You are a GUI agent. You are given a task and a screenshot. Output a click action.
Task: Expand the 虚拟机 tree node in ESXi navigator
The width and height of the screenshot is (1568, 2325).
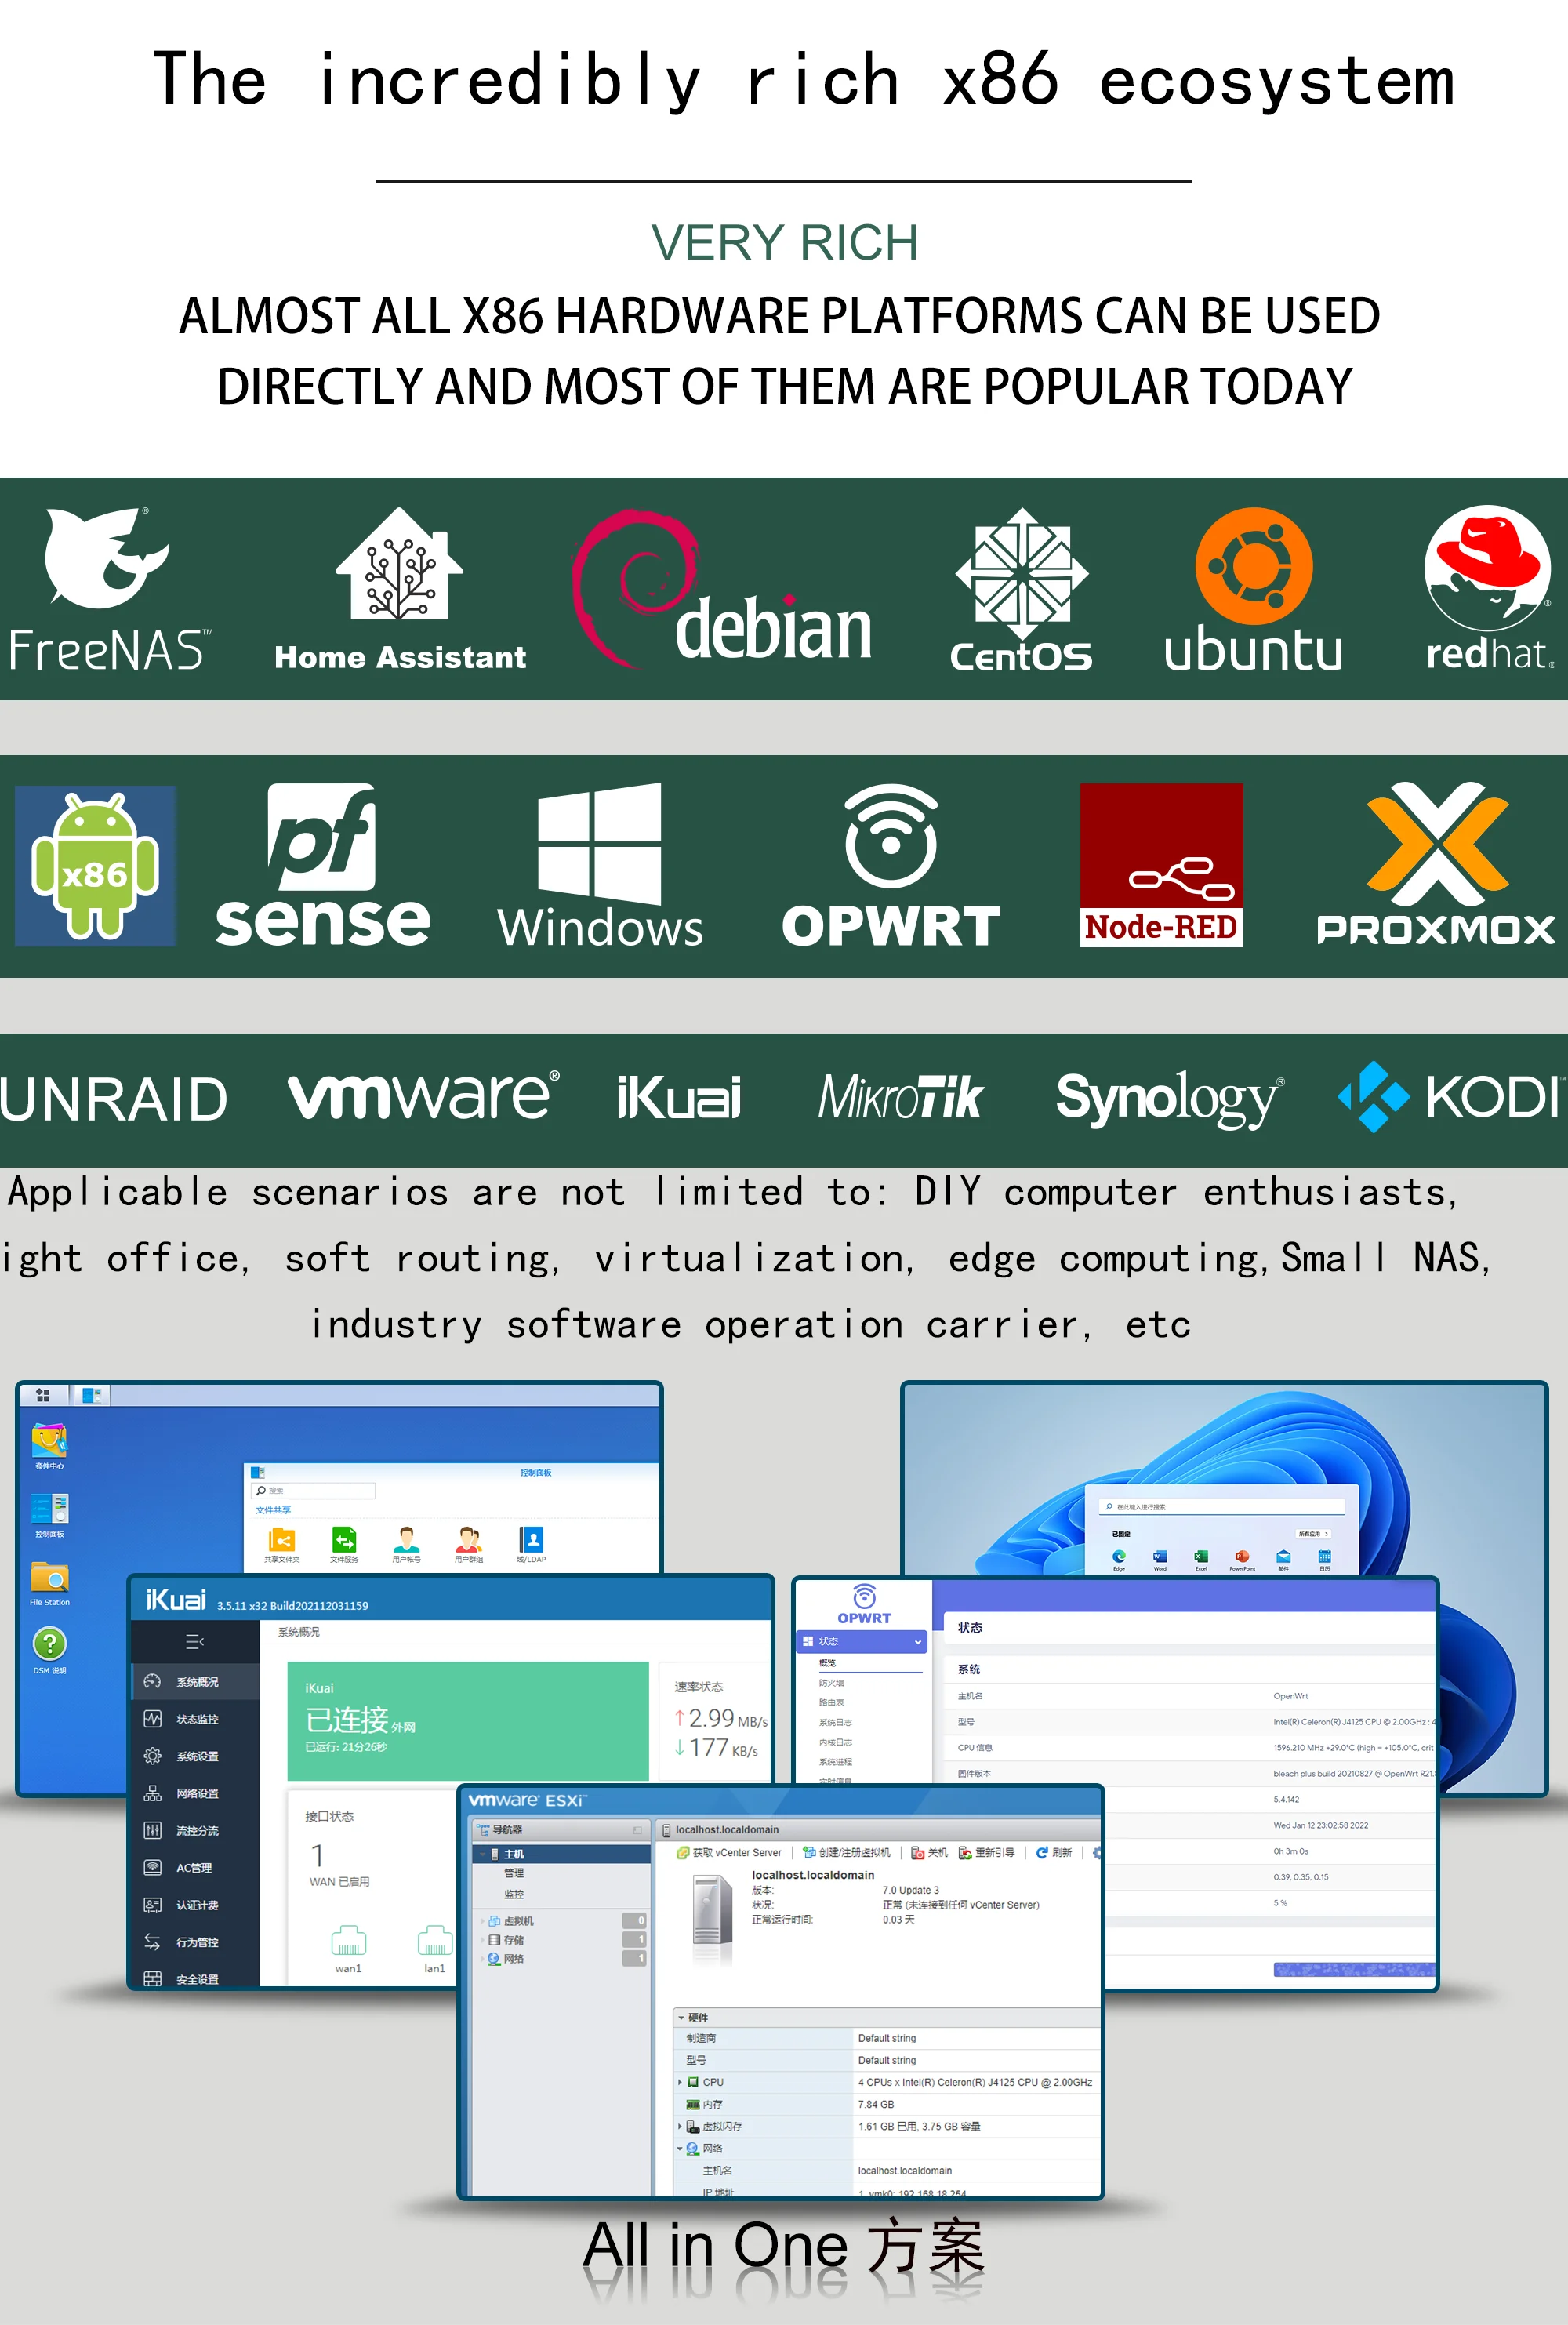point(483,1921)
